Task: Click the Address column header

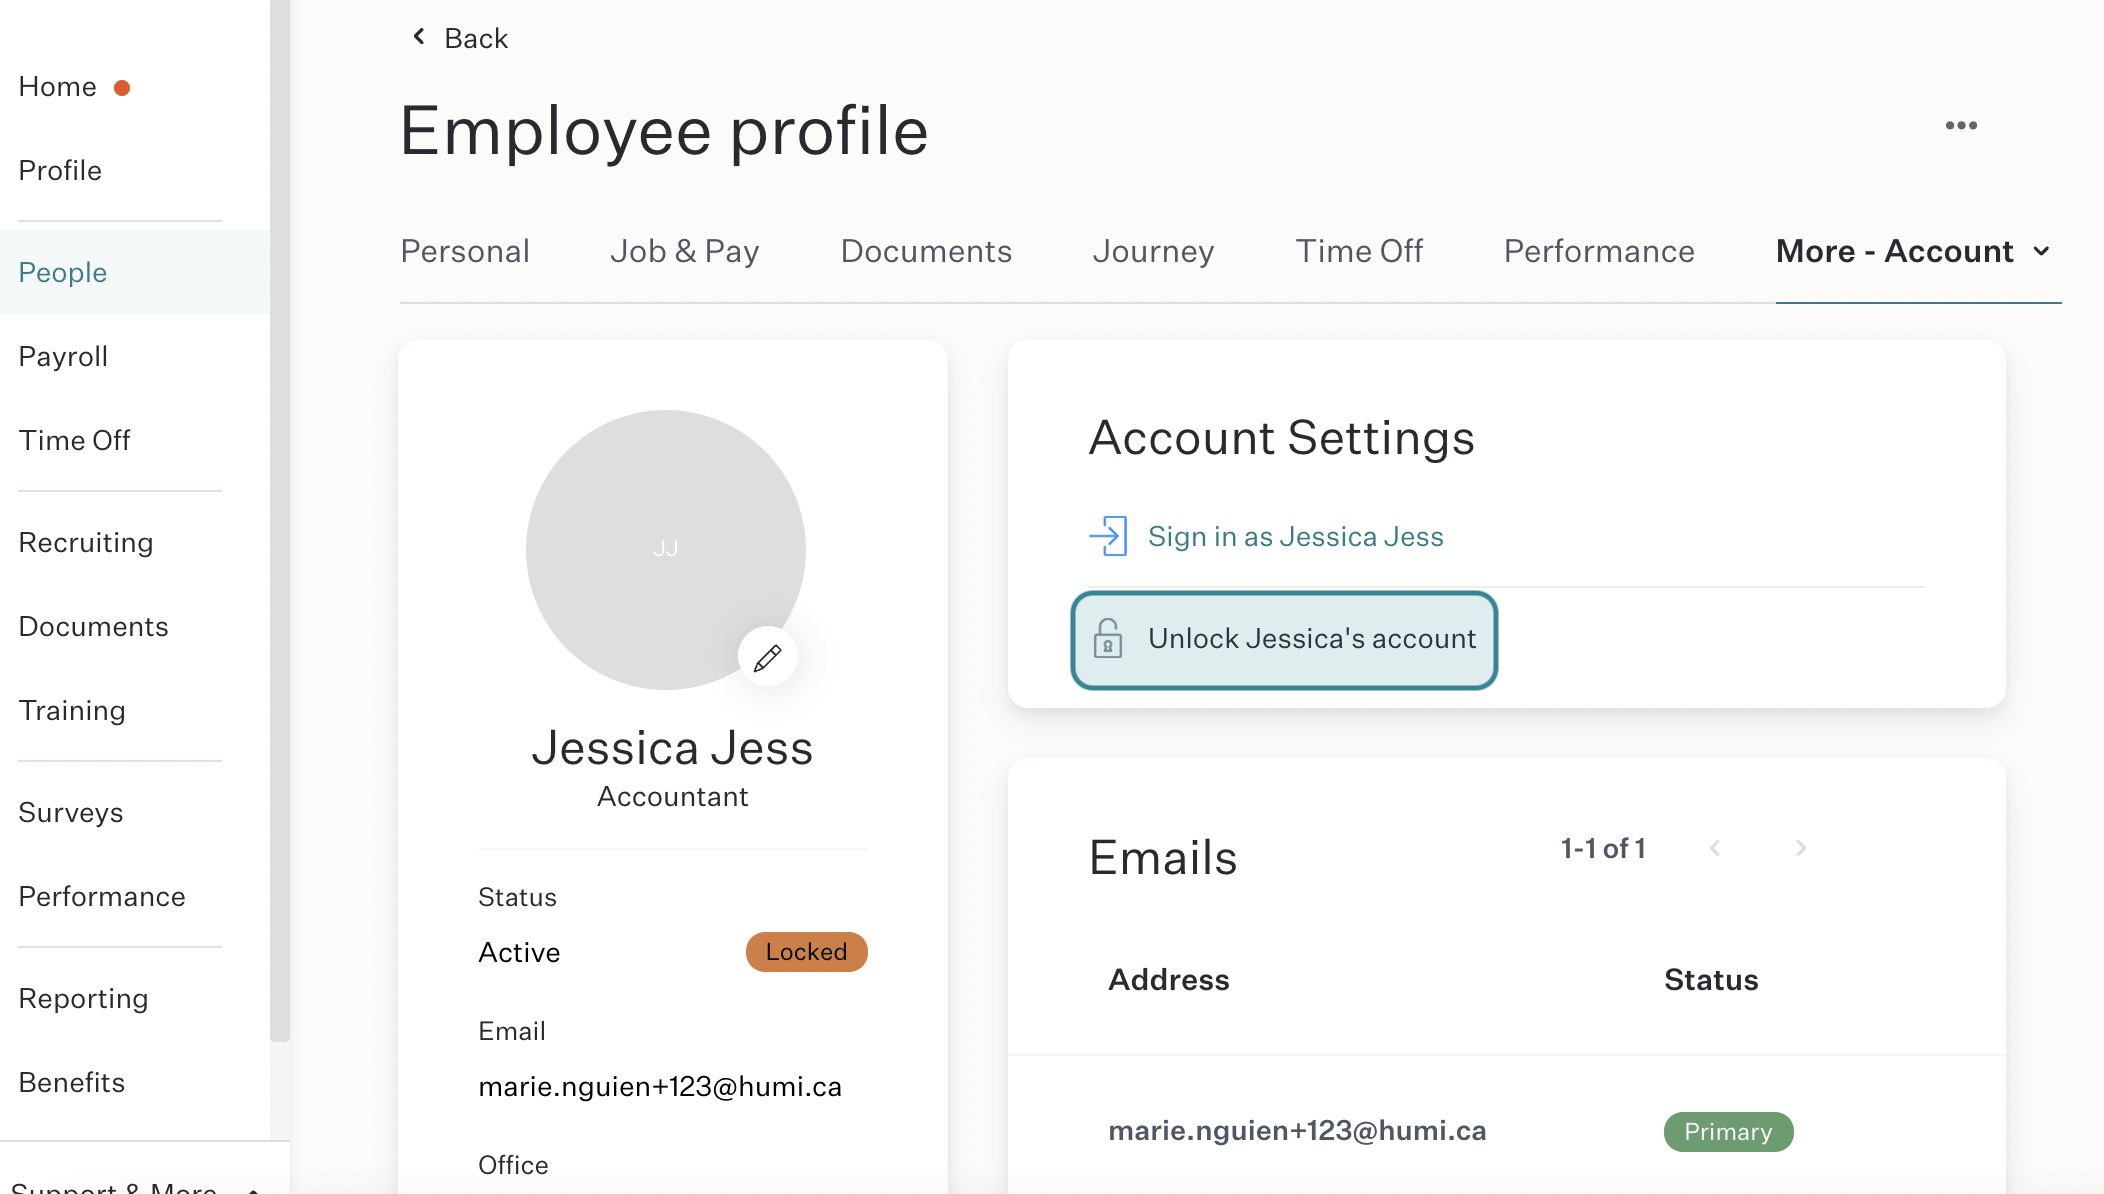Action: (1168, 980)
